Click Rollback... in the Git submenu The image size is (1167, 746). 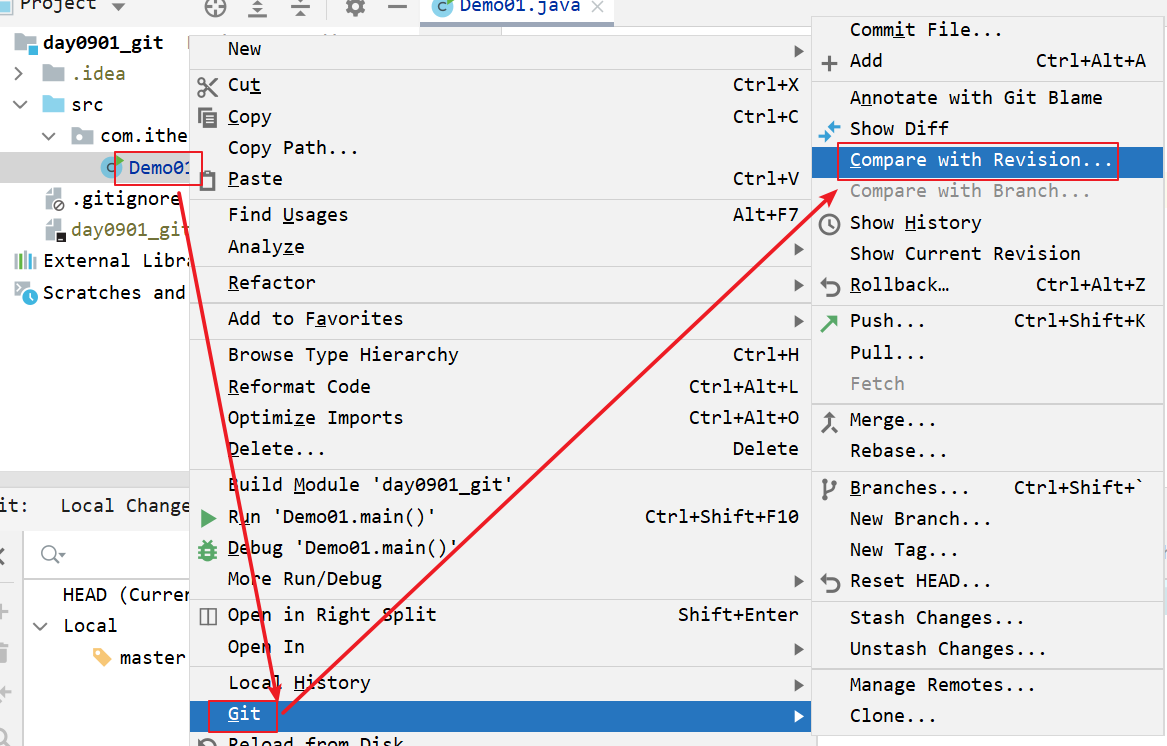899,285
